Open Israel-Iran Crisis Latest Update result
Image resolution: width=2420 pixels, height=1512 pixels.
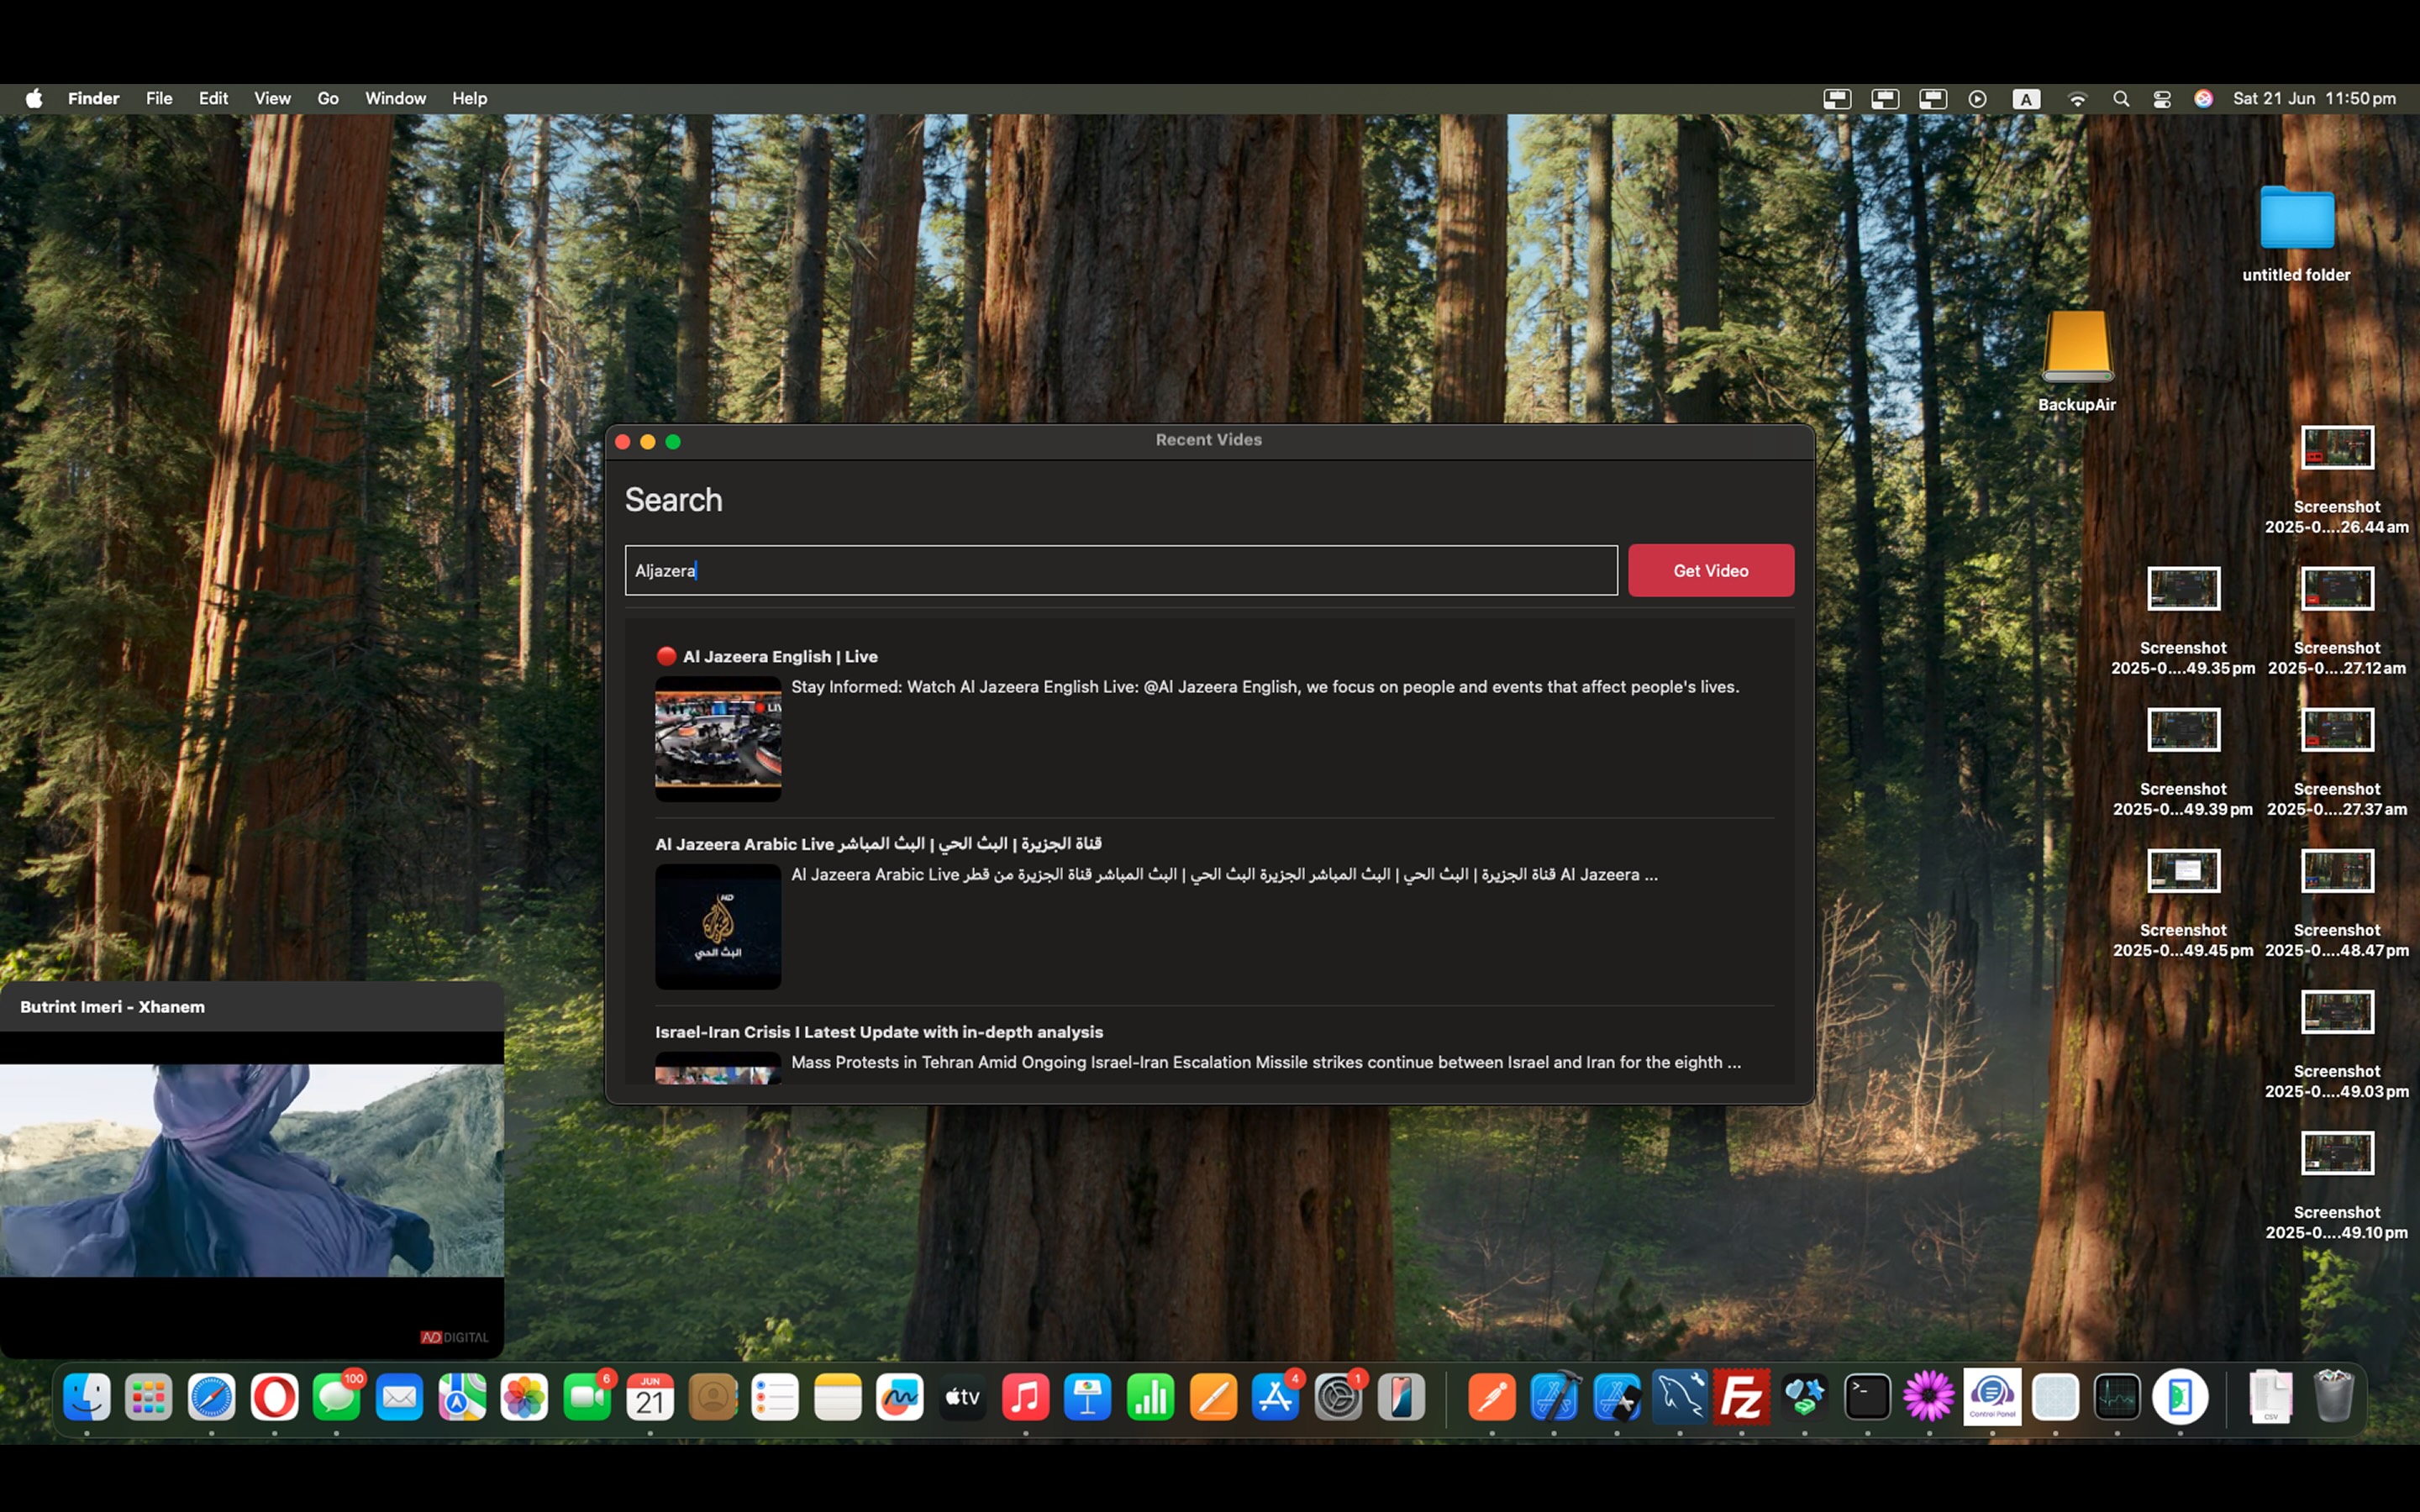(x=878, y=1032)
